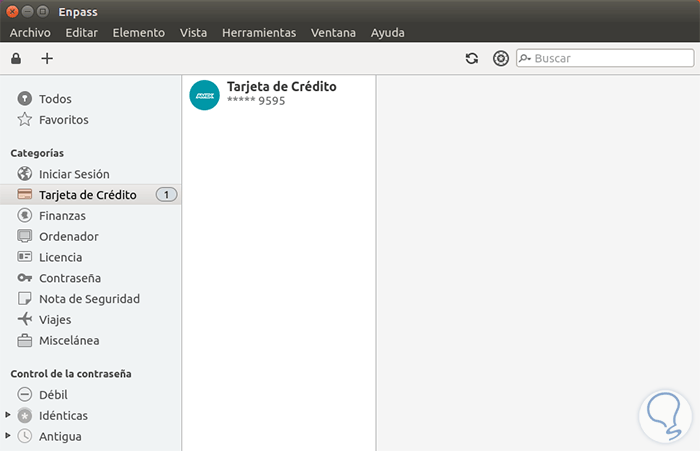Open the Ventana menu
The image size is (700, 451).
pyautogui.click(x=333, y=33)
